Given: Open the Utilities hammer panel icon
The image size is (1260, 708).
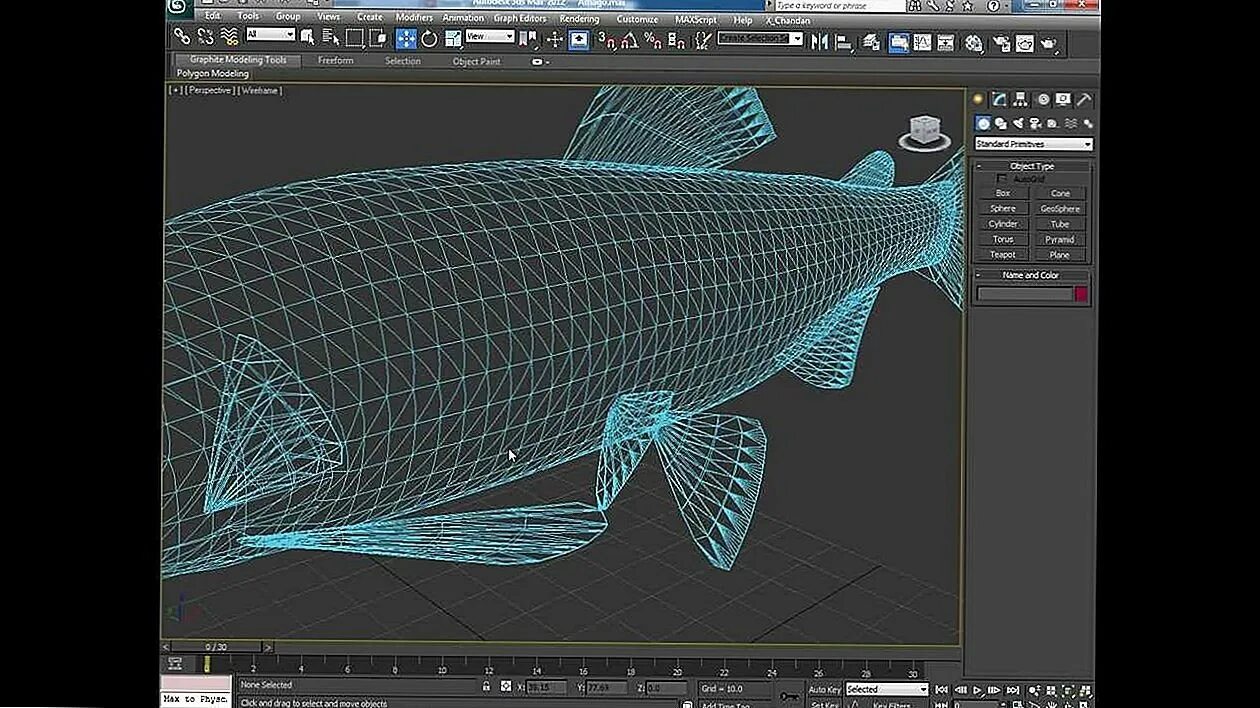Looking at the screenshot, I should point(1084,99).
